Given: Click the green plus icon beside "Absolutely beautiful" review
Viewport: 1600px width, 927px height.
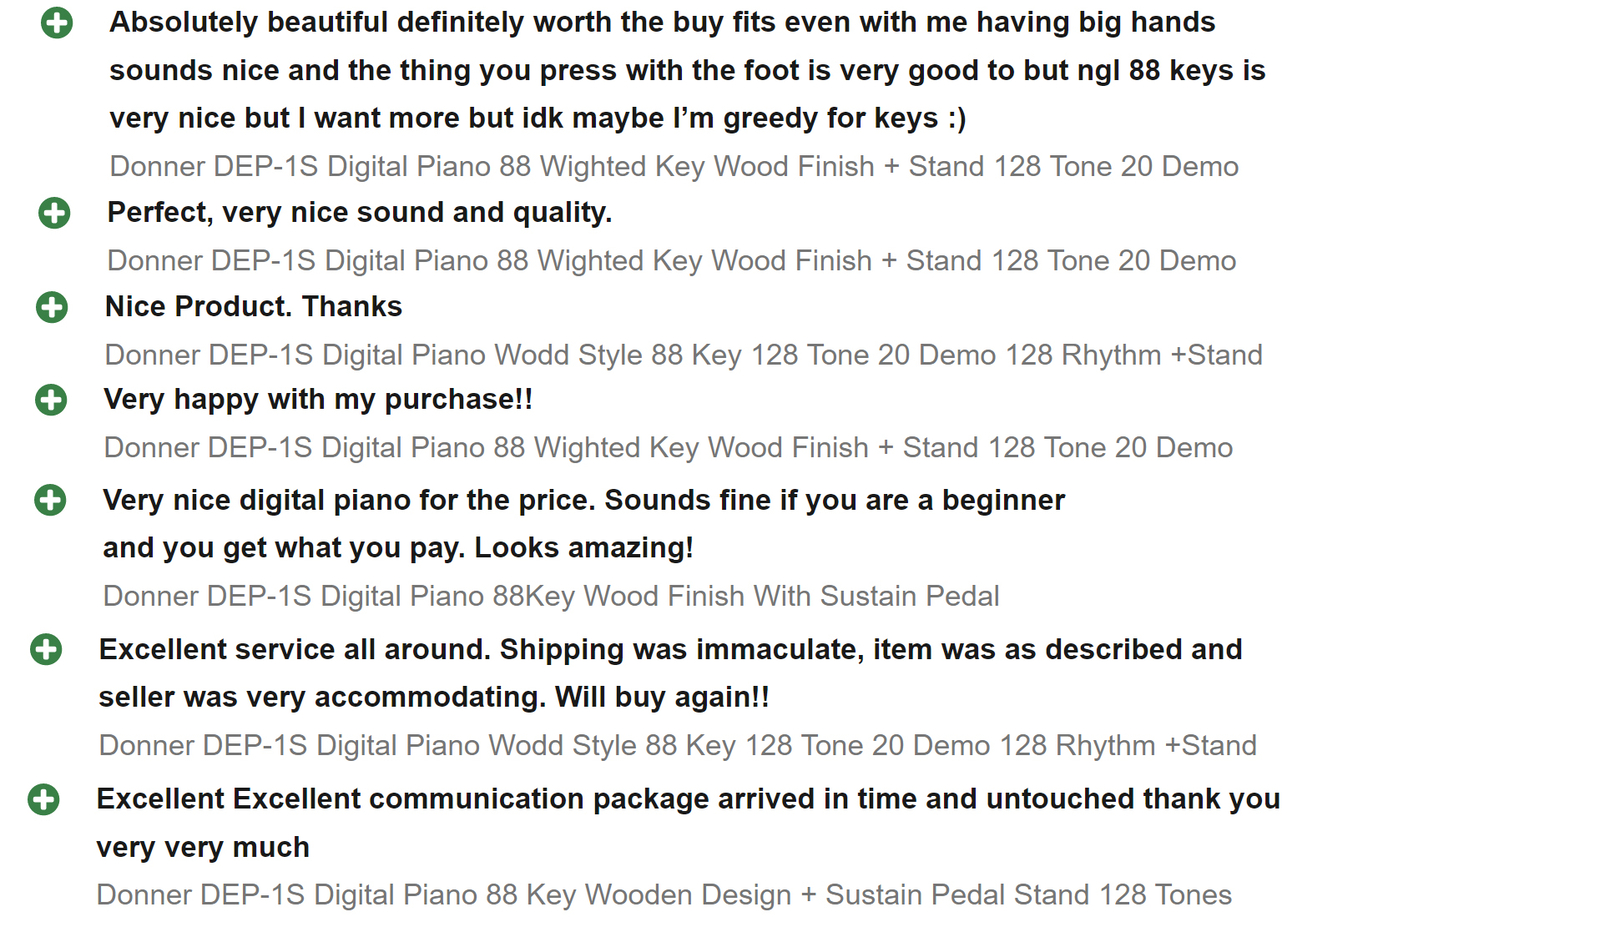Looking at the screenshot, I should (x=57, y=22).
